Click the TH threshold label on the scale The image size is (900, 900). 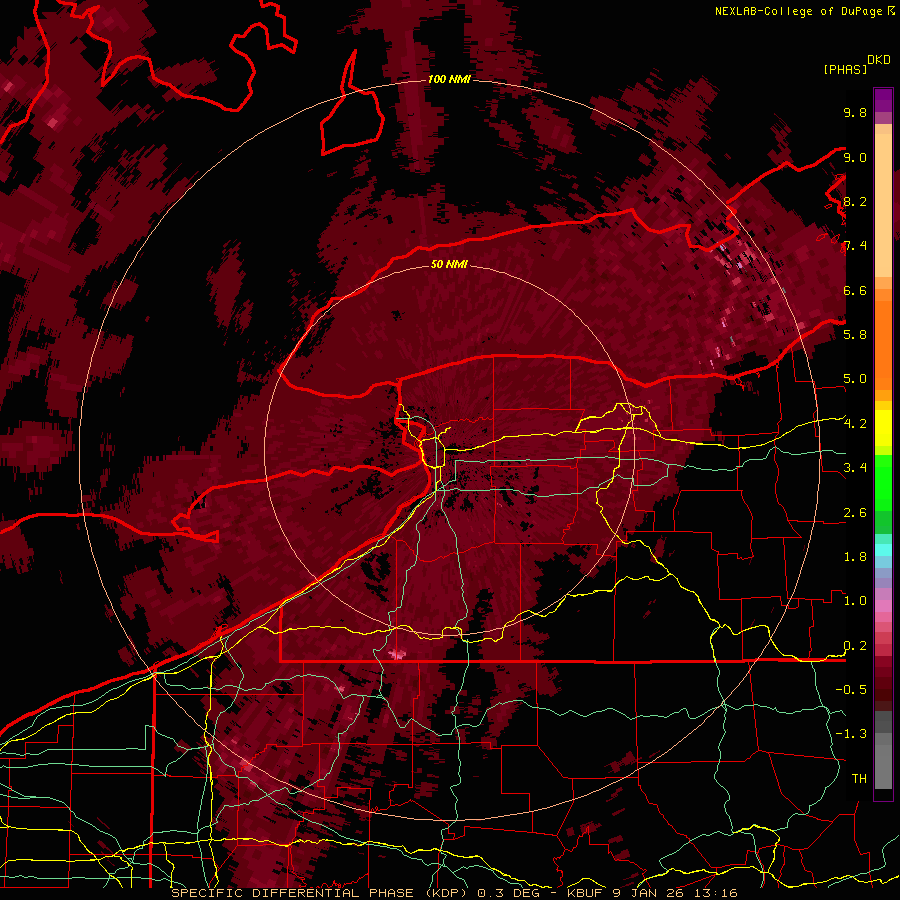(859, 778)
